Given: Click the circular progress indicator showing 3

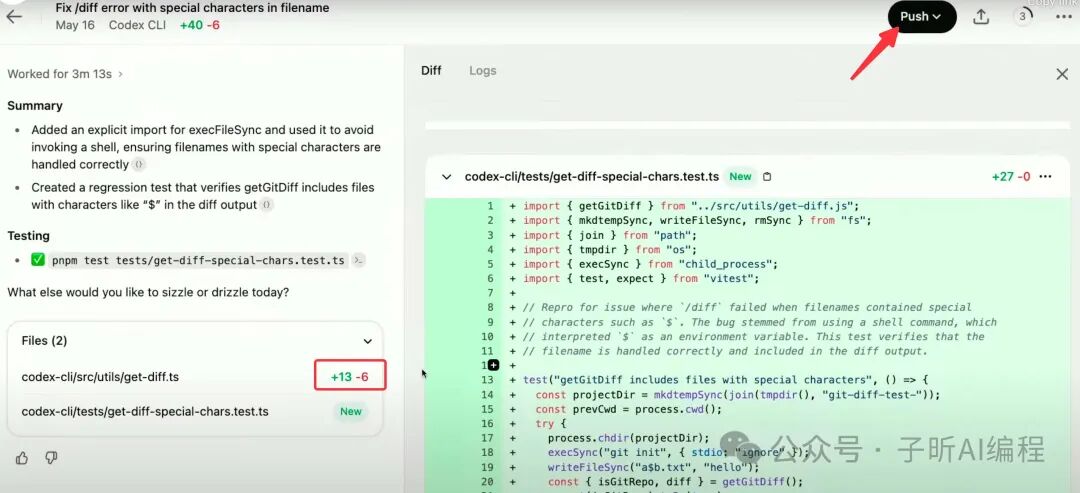Looking at the screenshot, I should coord(1023,17).
